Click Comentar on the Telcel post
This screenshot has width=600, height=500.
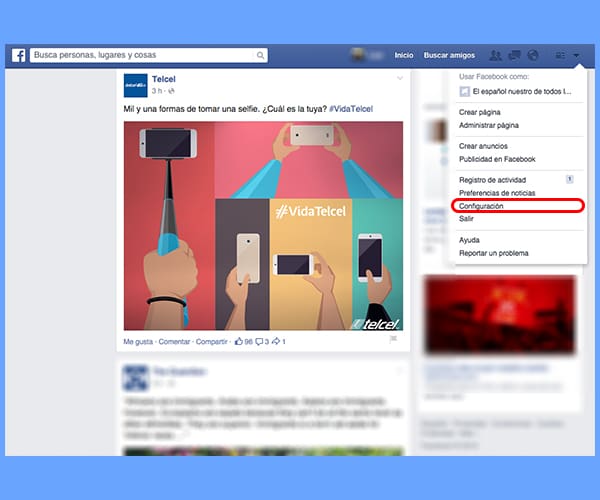coord(174,342)
